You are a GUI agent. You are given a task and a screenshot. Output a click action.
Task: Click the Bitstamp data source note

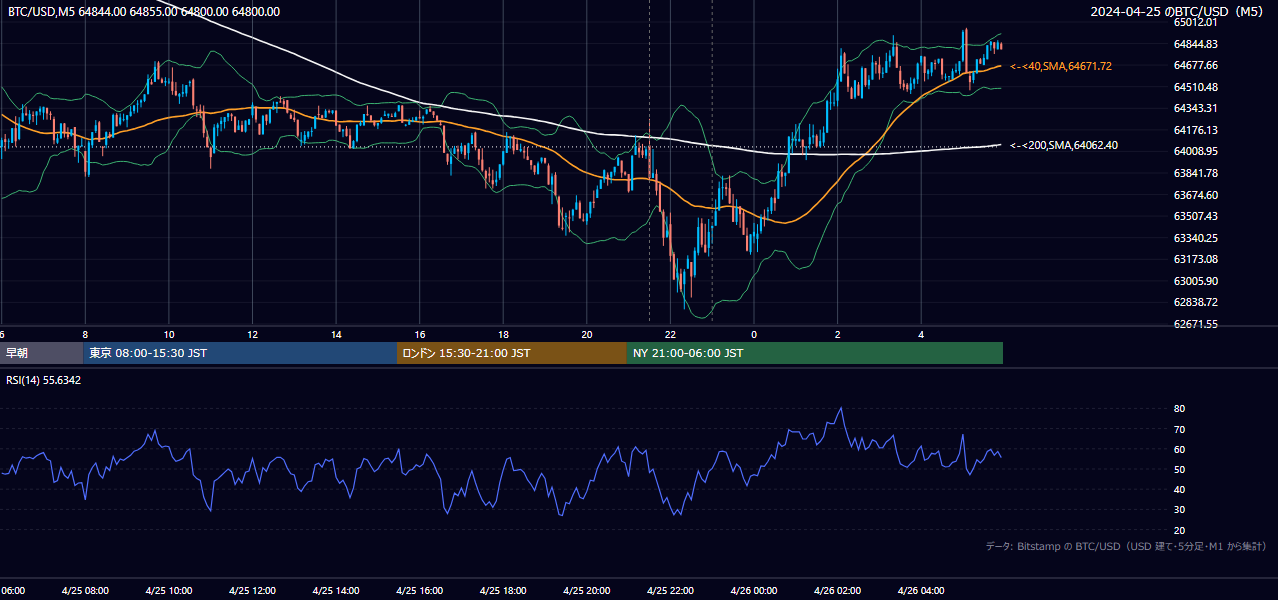pos(1126,547)
